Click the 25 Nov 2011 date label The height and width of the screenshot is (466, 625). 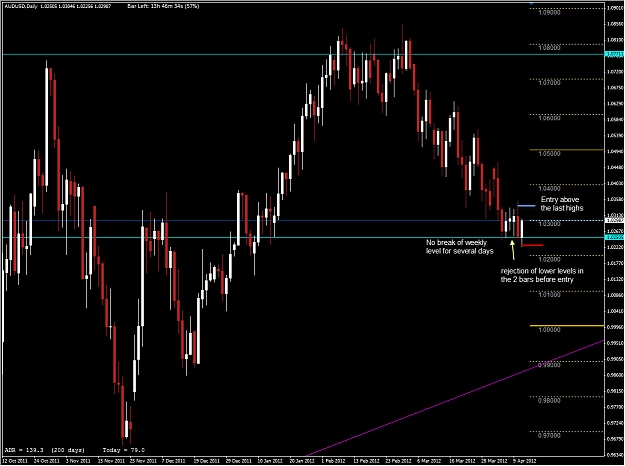coord(142,460)
